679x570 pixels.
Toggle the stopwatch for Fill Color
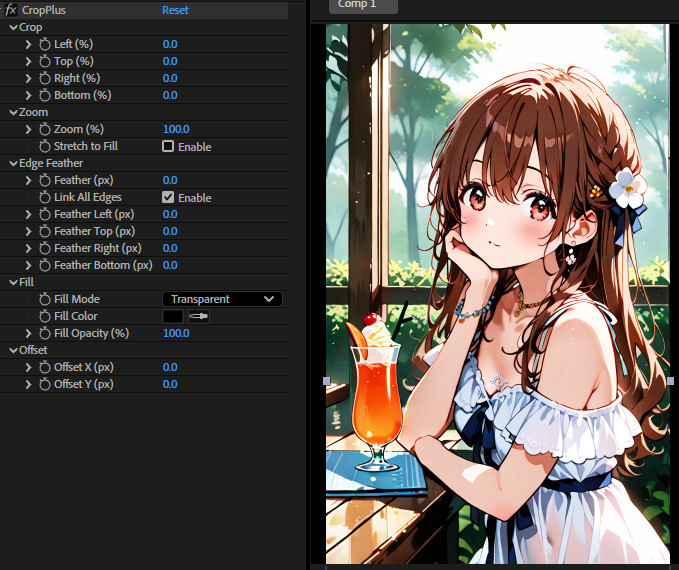pyautogui.click(x=45, y=316)
